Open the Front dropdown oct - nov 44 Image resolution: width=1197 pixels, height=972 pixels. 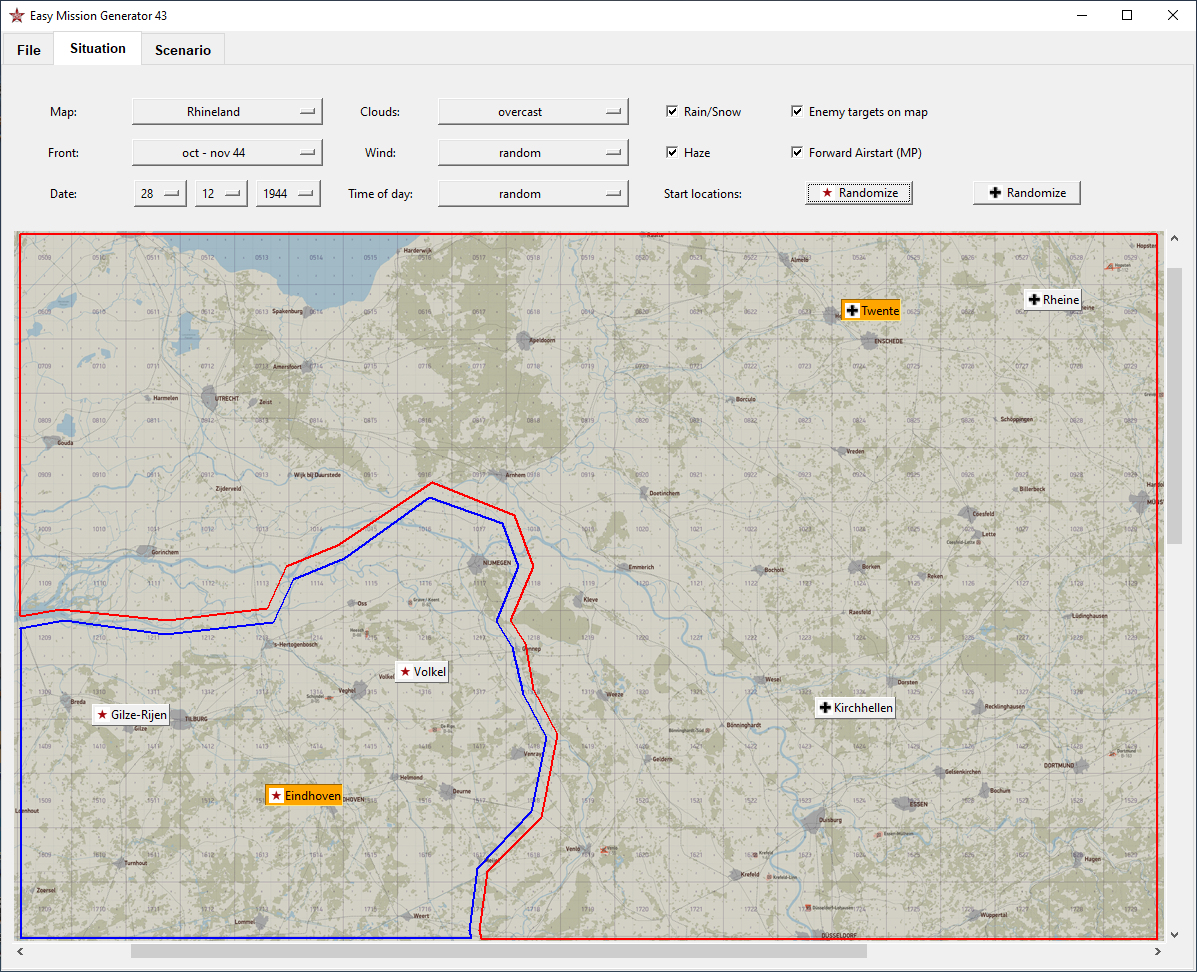click(227, 153)
